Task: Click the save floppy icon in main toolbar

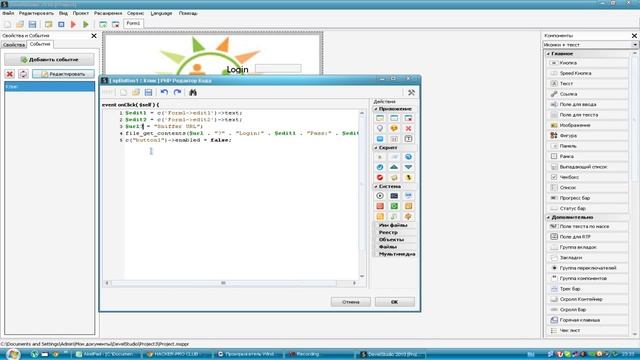Action: tap(32, 24)
